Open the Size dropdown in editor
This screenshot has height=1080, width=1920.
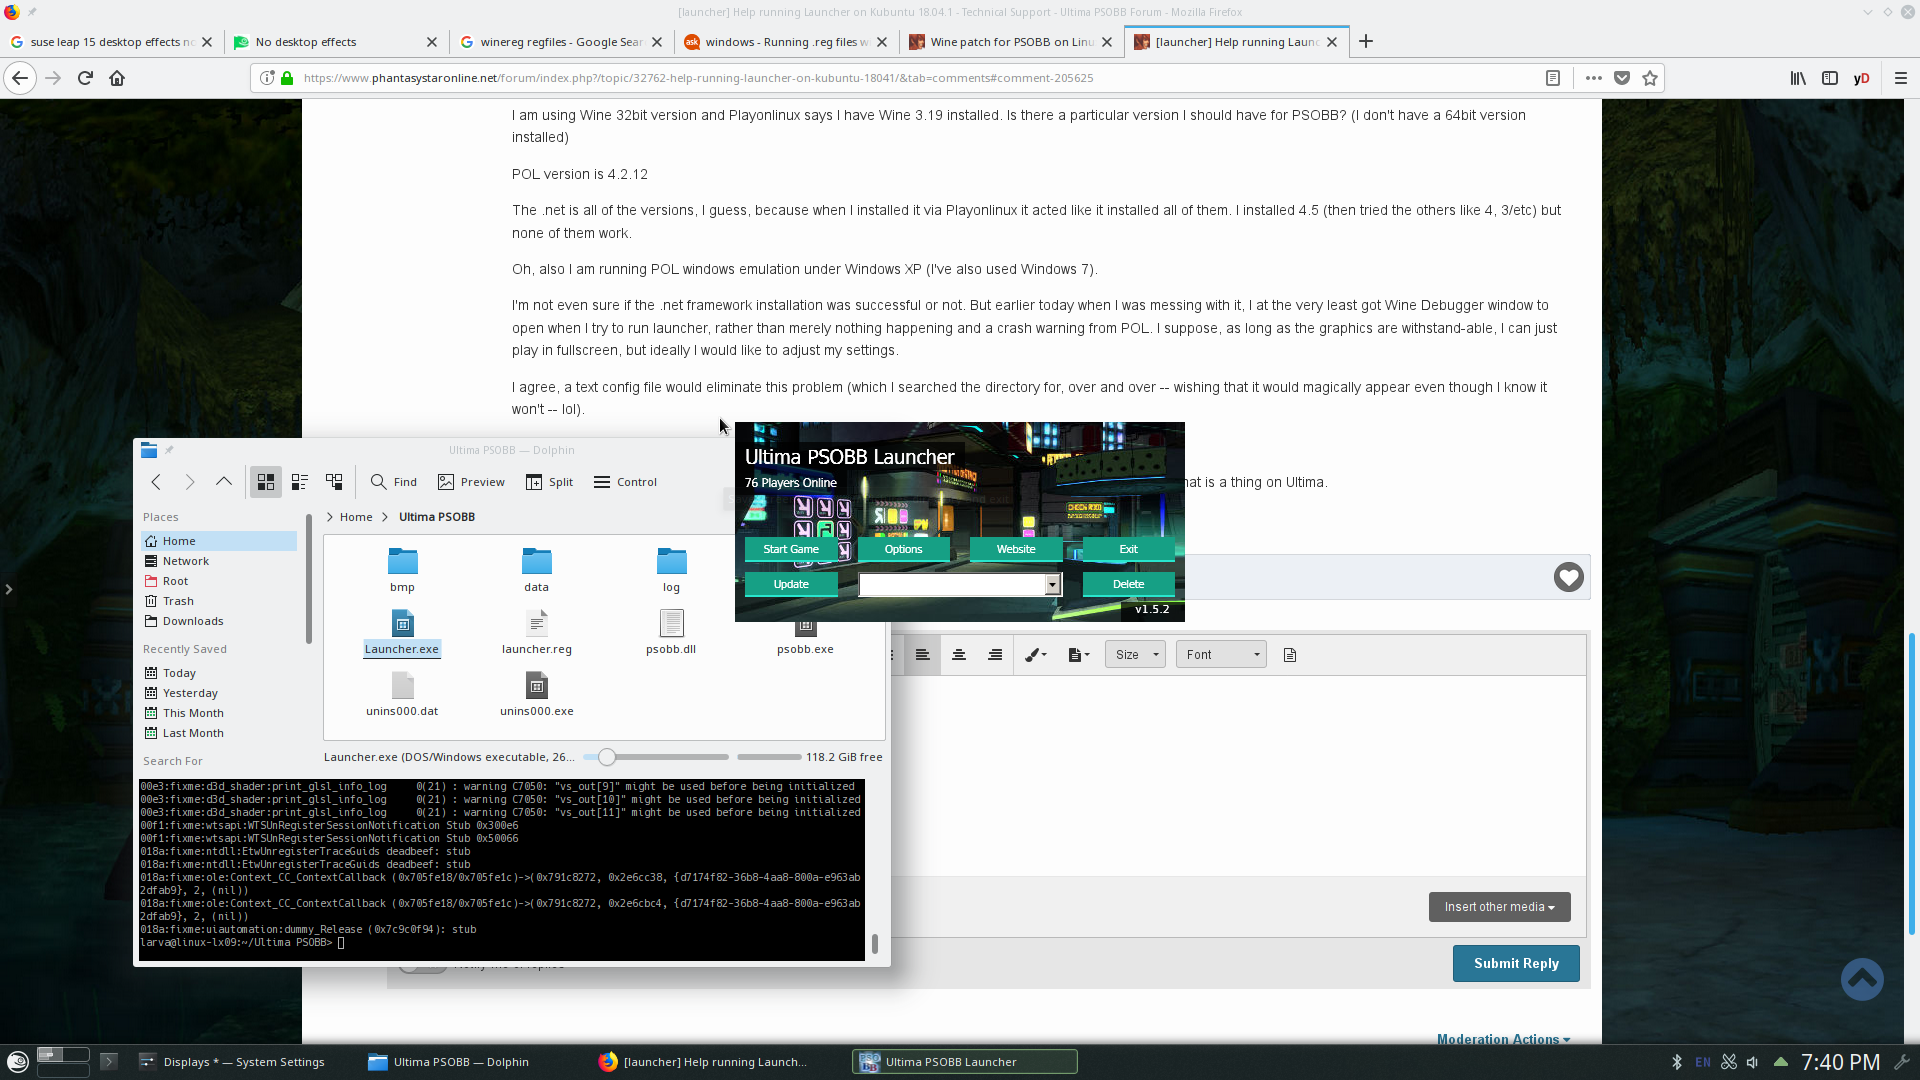click(1135, 655)
